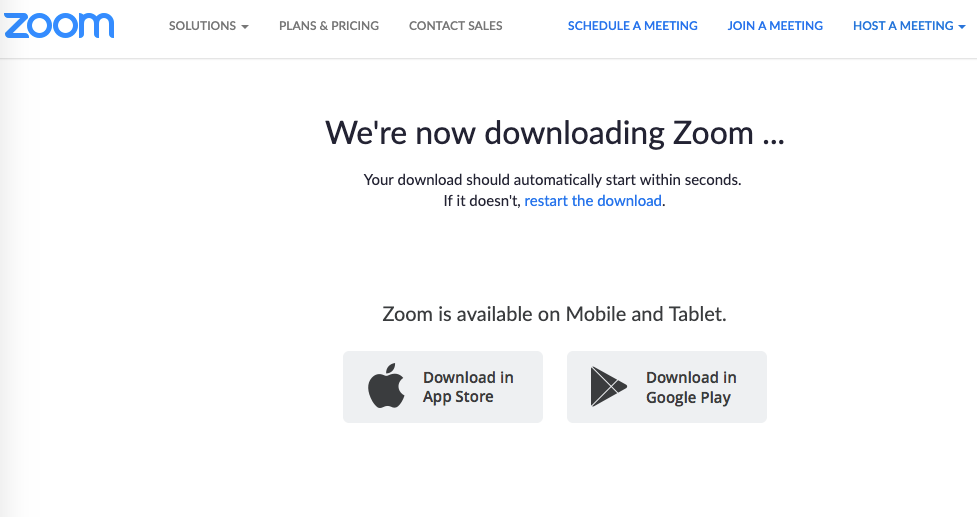Click the HOST A MEETING text
The image size is (977, 517).
[x=903, y=26]
